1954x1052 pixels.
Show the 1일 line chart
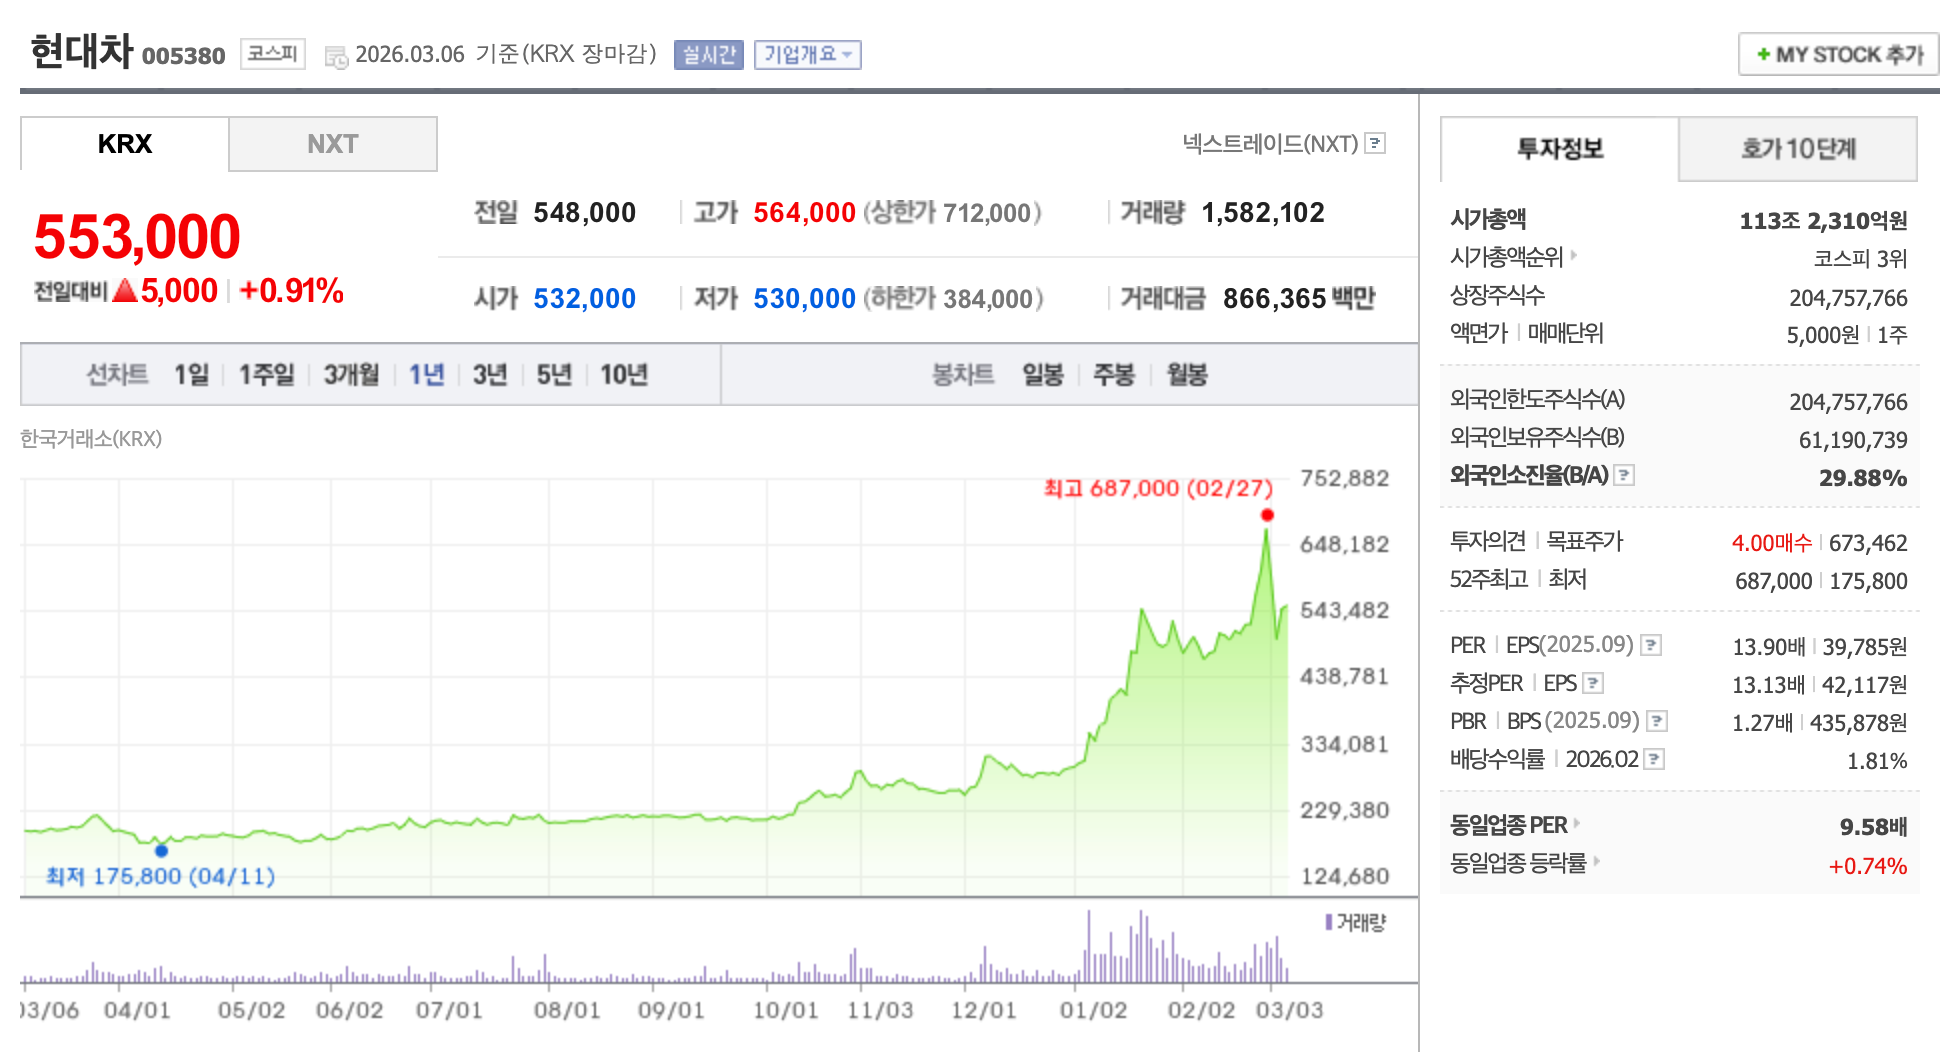[x=192, y=375]
